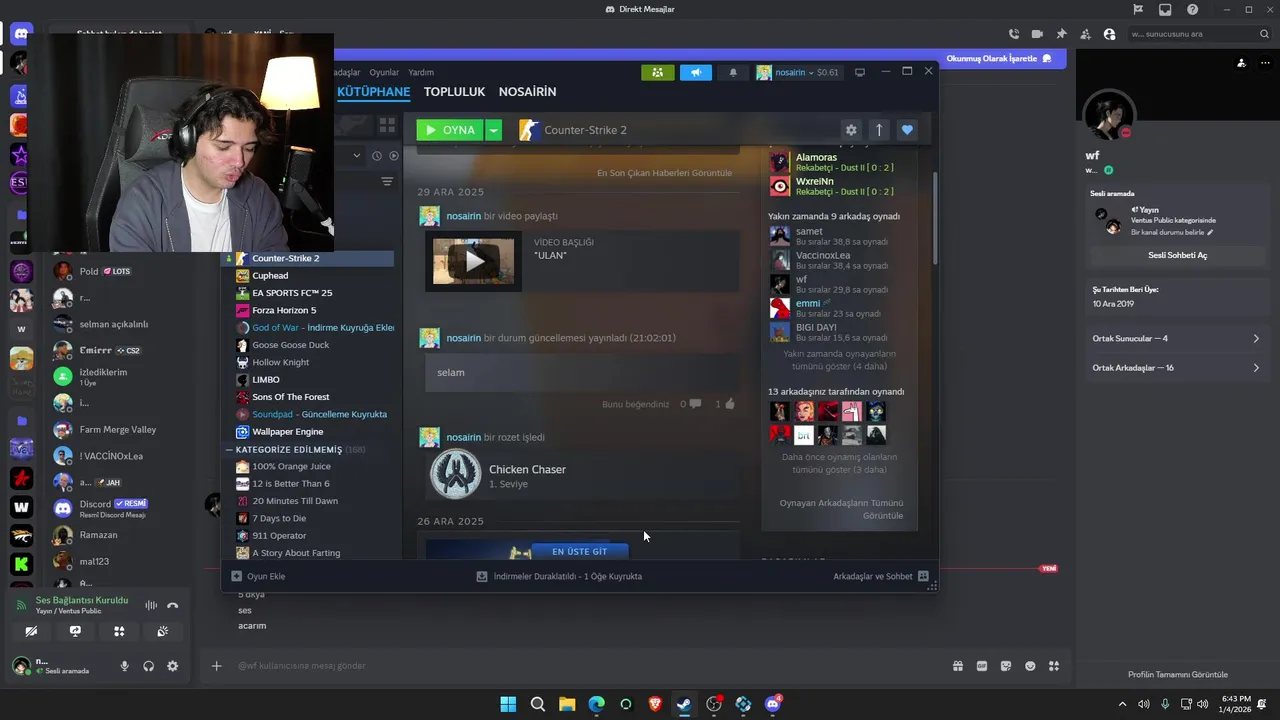Image resolution: width=1280 pixels, height=720 pixels.
Task: Click friend icon button on wf profile
Action: coord(1241,62)
